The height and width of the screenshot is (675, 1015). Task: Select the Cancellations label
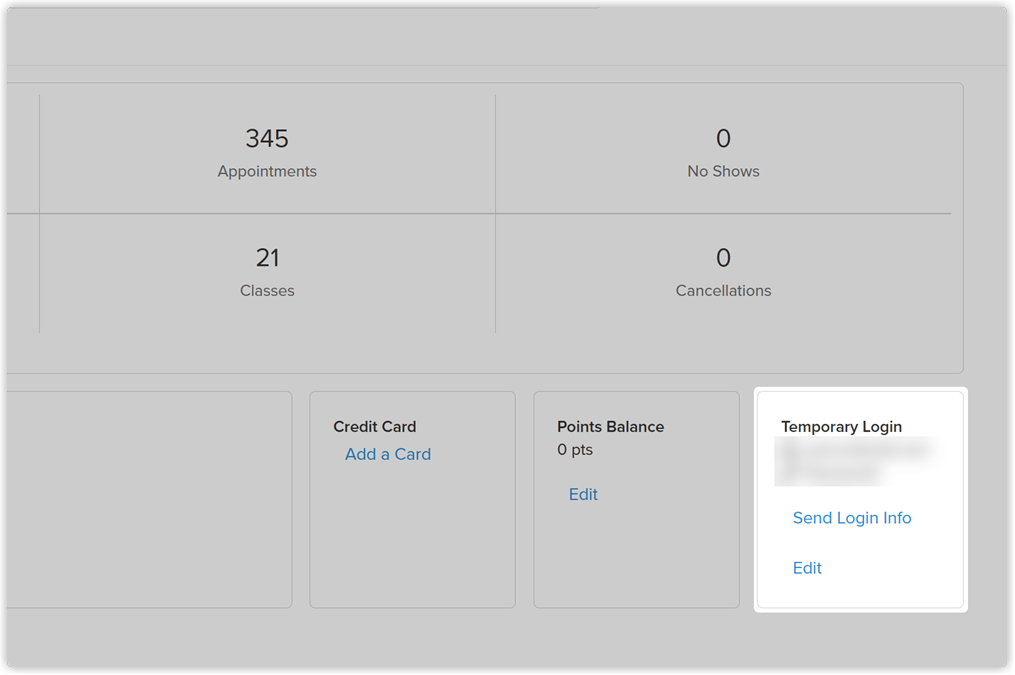723,291
